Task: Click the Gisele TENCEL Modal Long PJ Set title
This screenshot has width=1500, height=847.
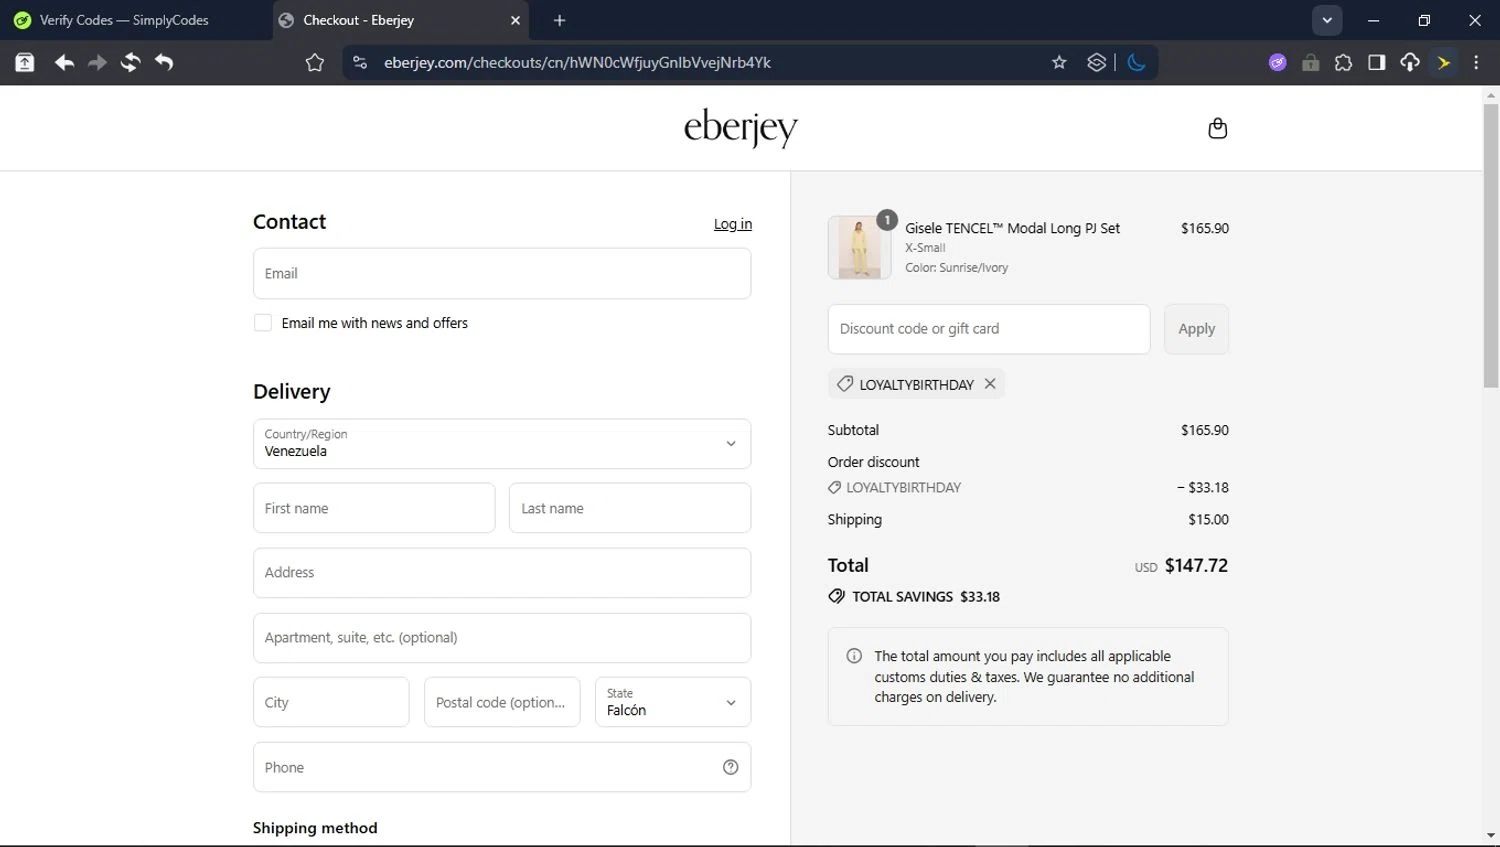Action: pyautogui.click(x=1012, y=228)
